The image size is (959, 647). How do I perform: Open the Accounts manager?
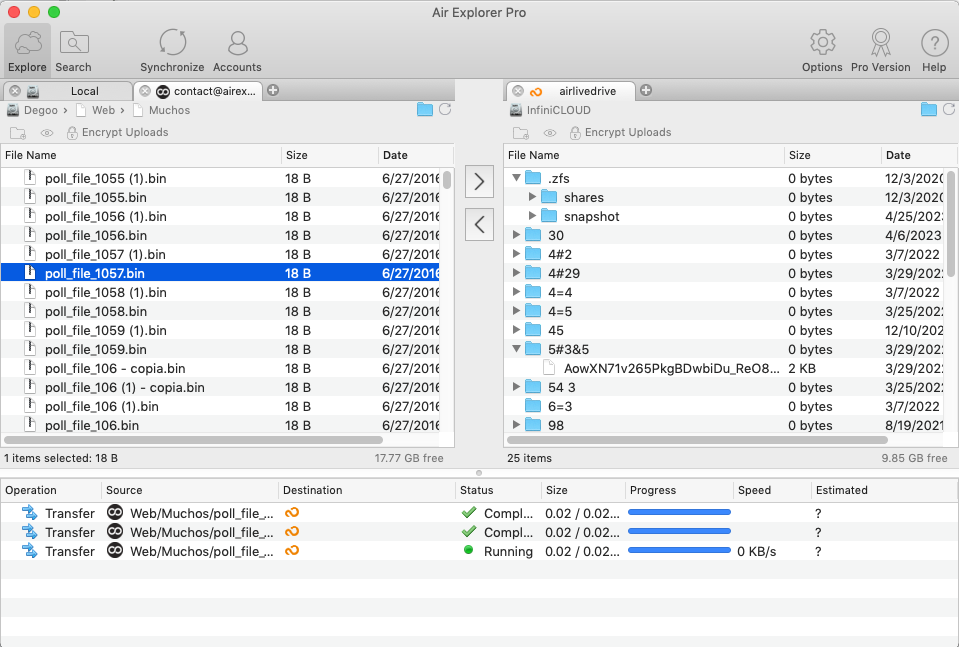tap(237, 51)
